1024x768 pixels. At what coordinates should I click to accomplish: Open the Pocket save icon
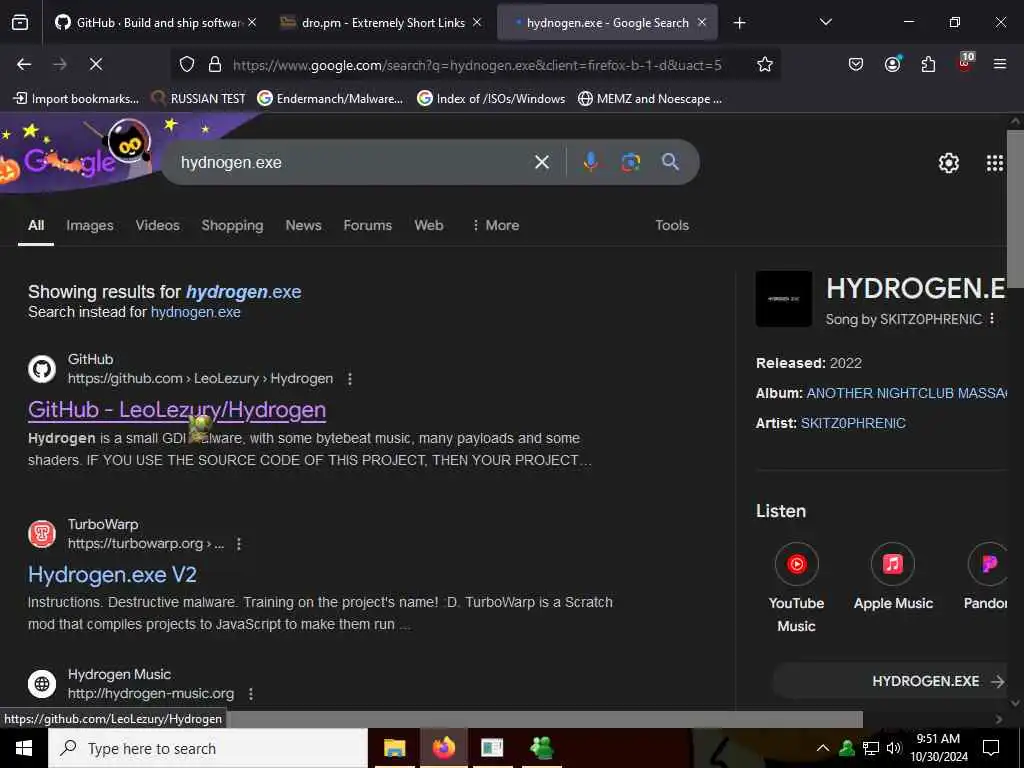tap(856, 64)
